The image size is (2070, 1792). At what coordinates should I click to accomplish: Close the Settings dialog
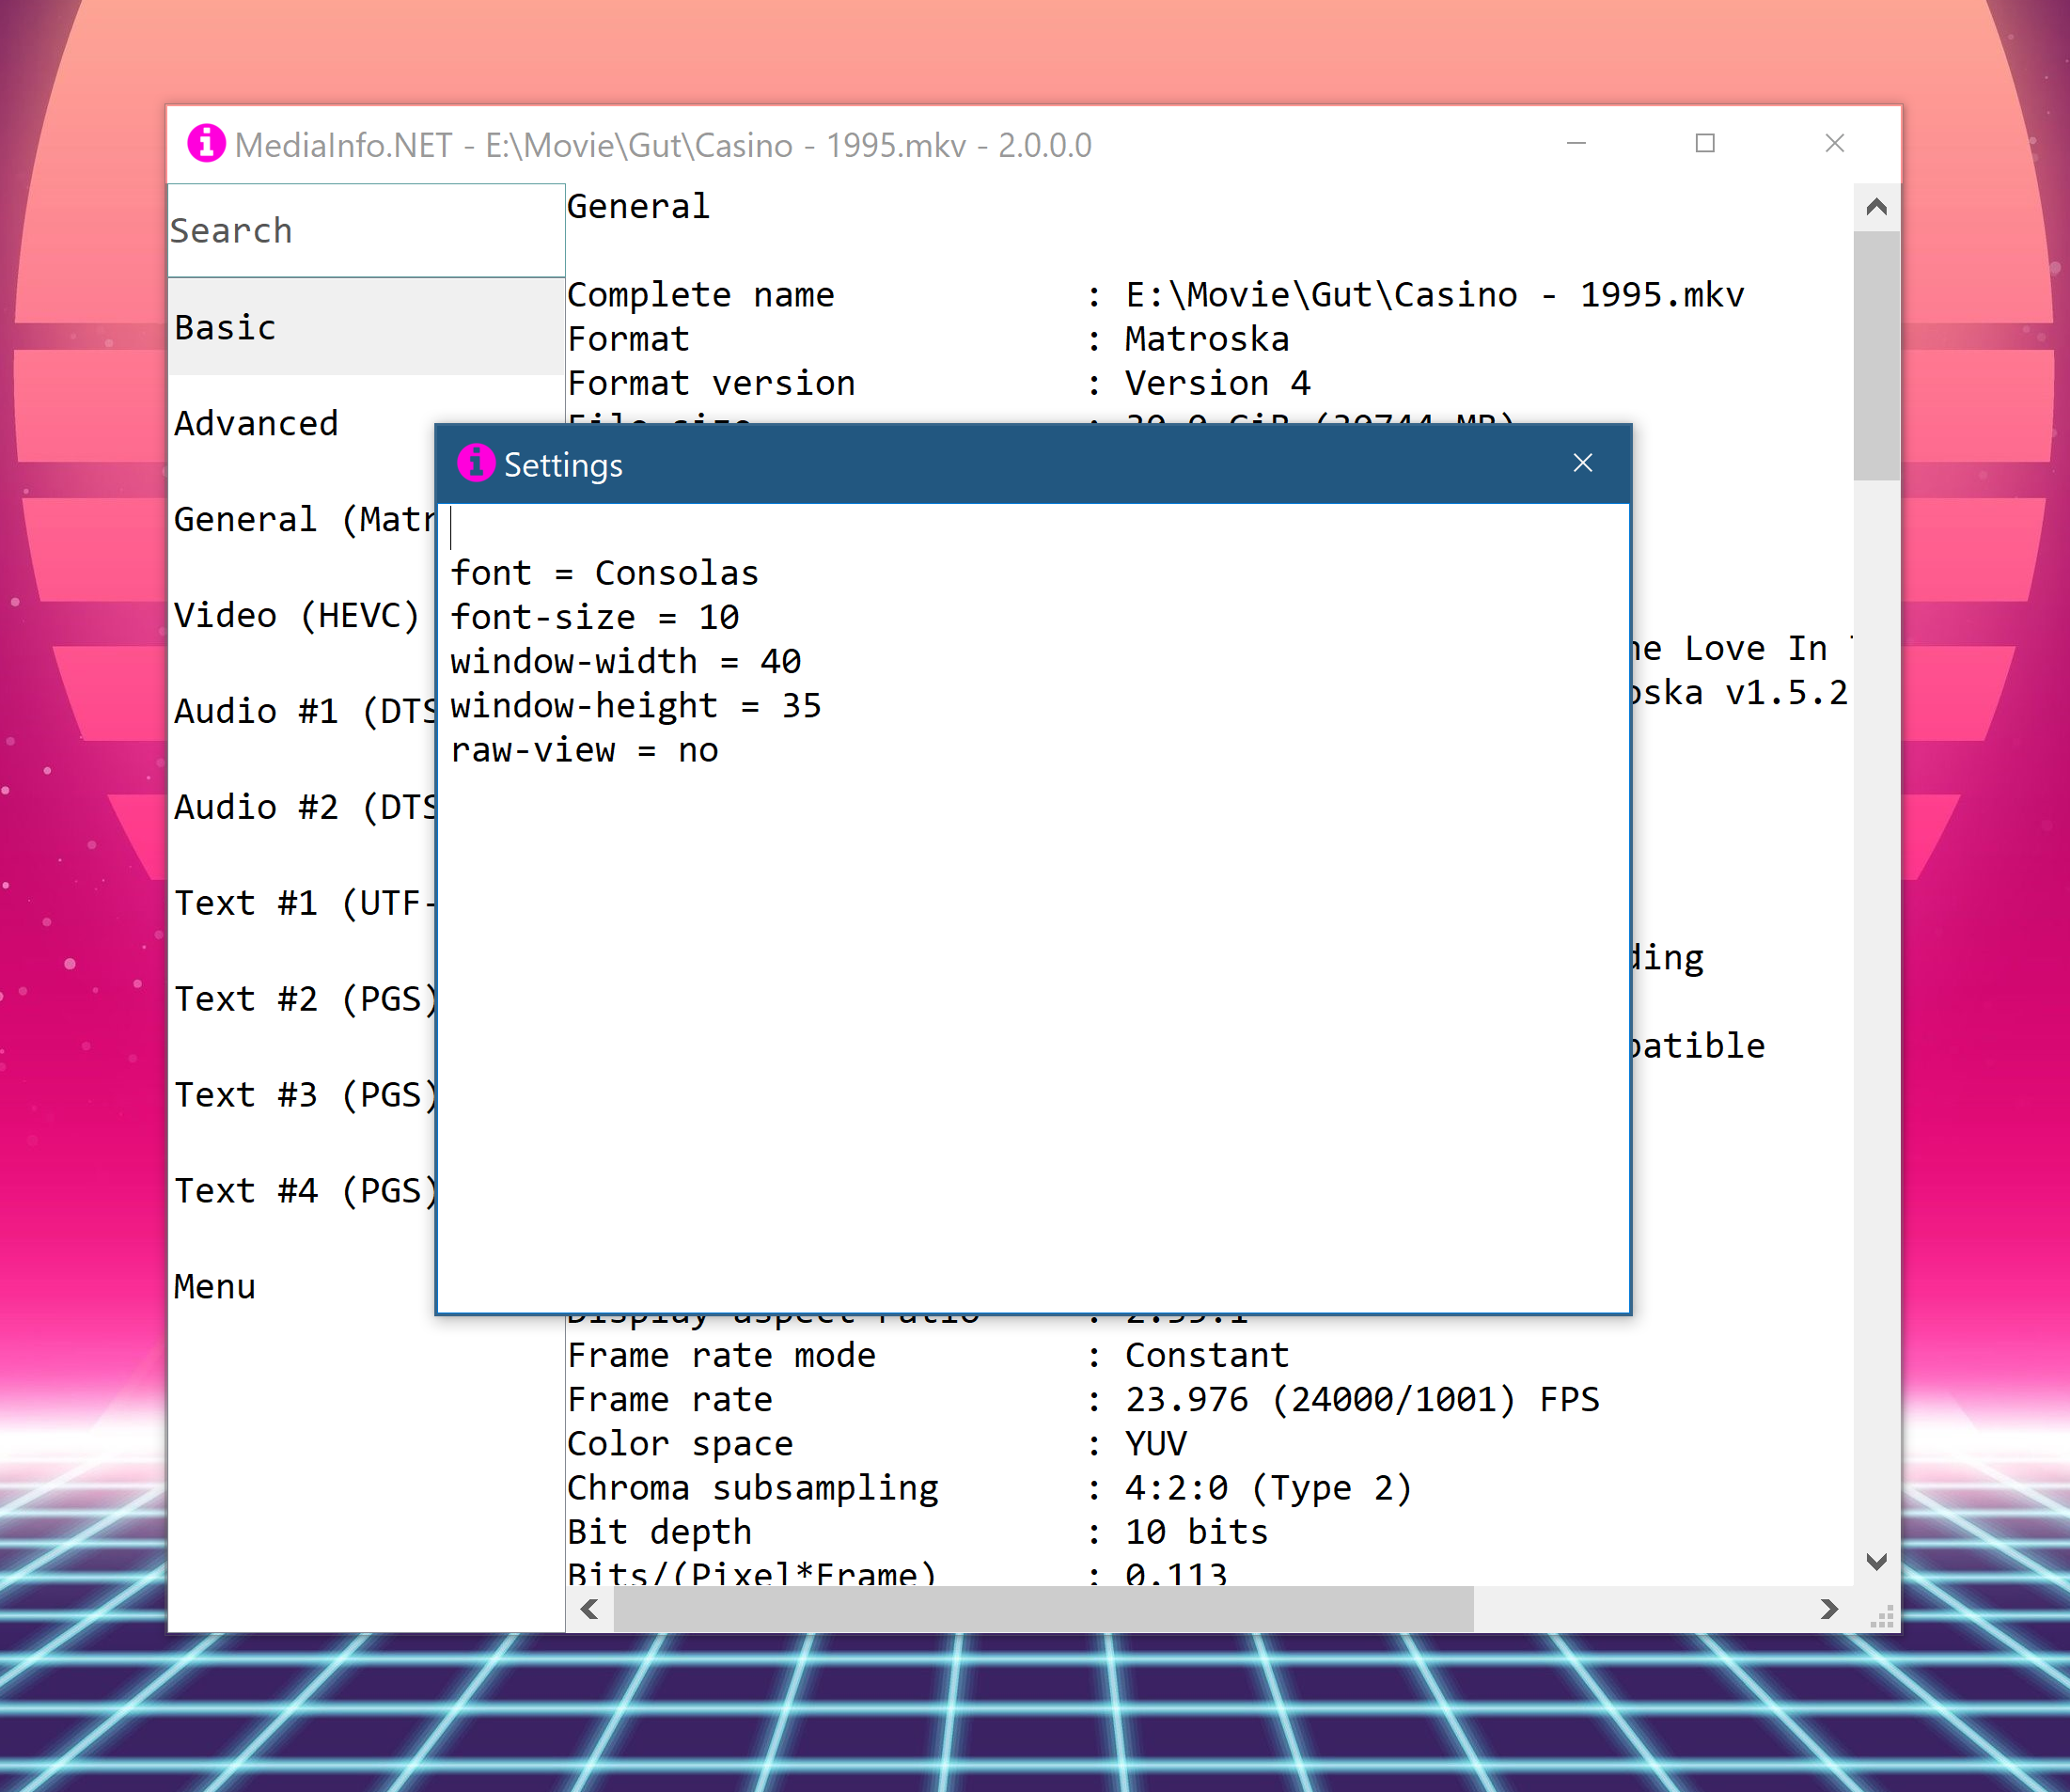[x=1582, y=464]
